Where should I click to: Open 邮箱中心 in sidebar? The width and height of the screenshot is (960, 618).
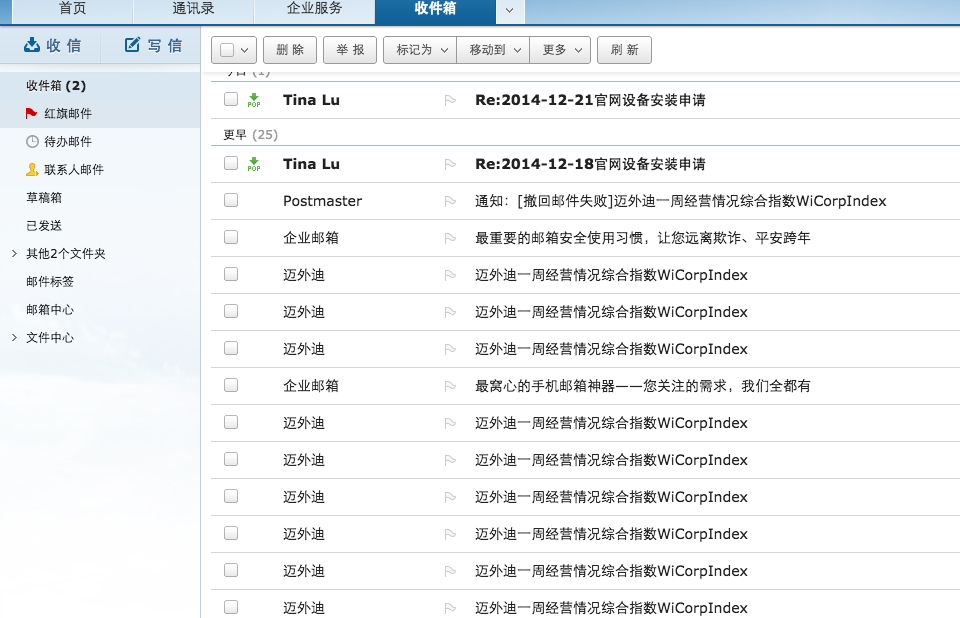50,309
